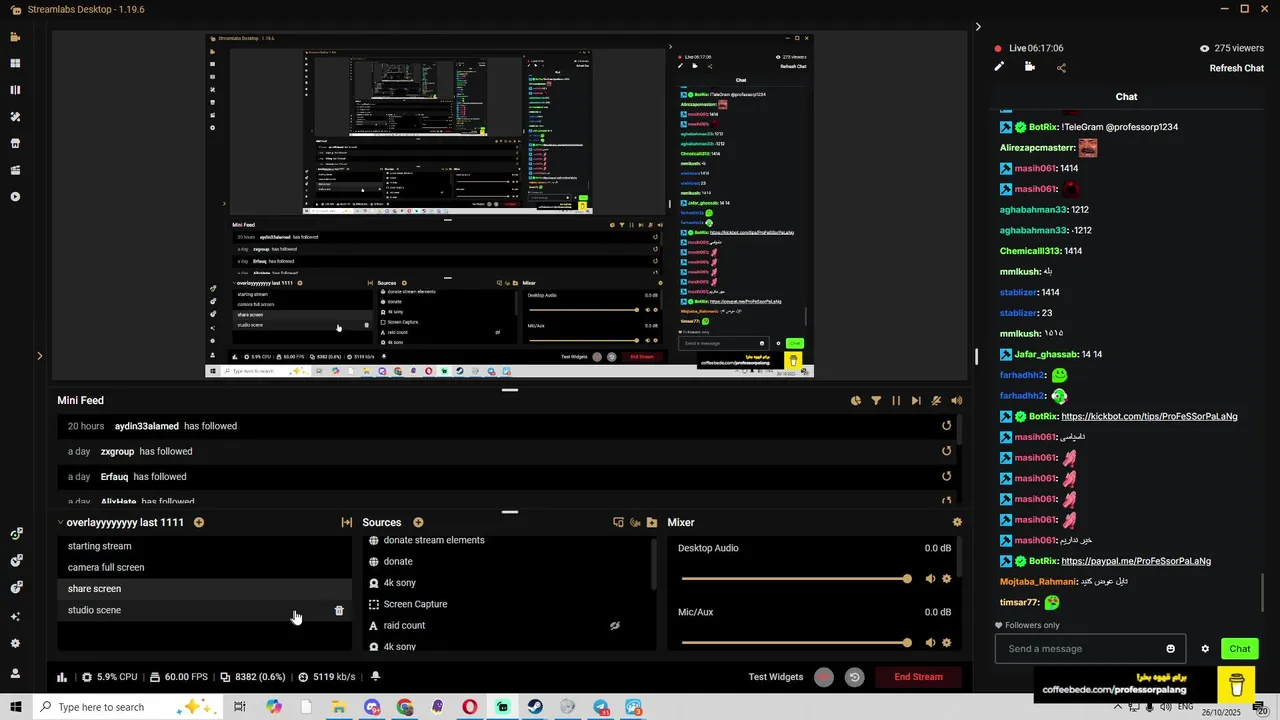Open the Dashboard grid icon in the sidebar

coord(15,63)
